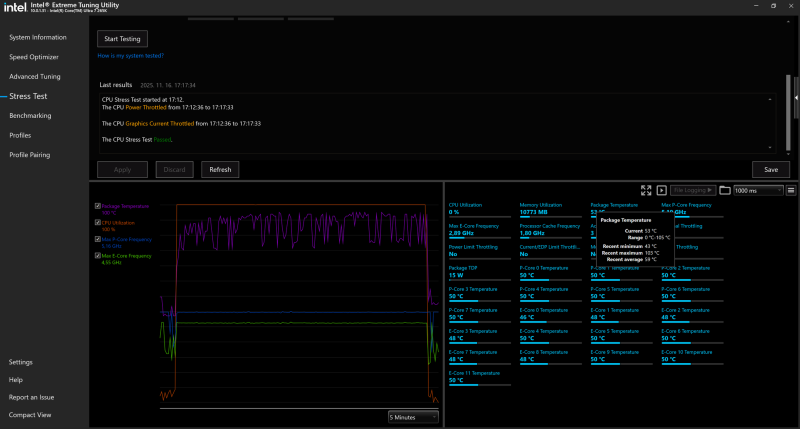Click the File Logging button

click(x=693, y=189)
